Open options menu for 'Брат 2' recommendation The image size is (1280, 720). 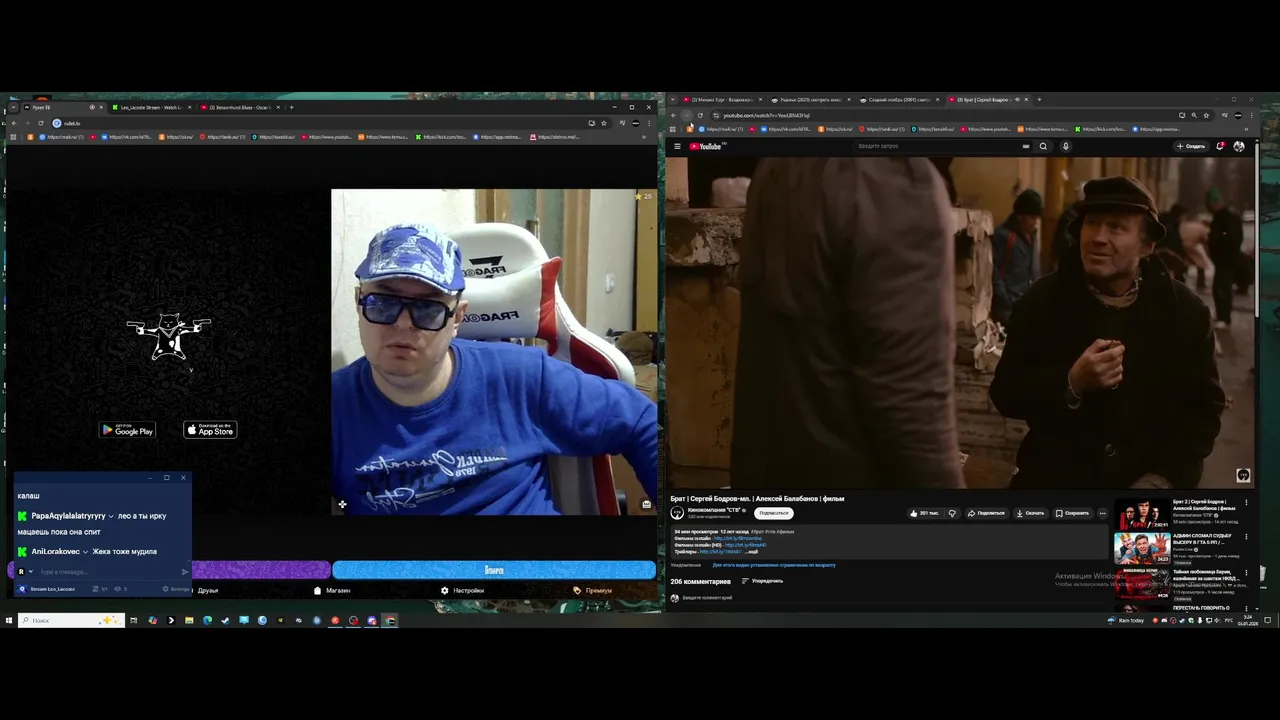click(x=1246, y=502)
